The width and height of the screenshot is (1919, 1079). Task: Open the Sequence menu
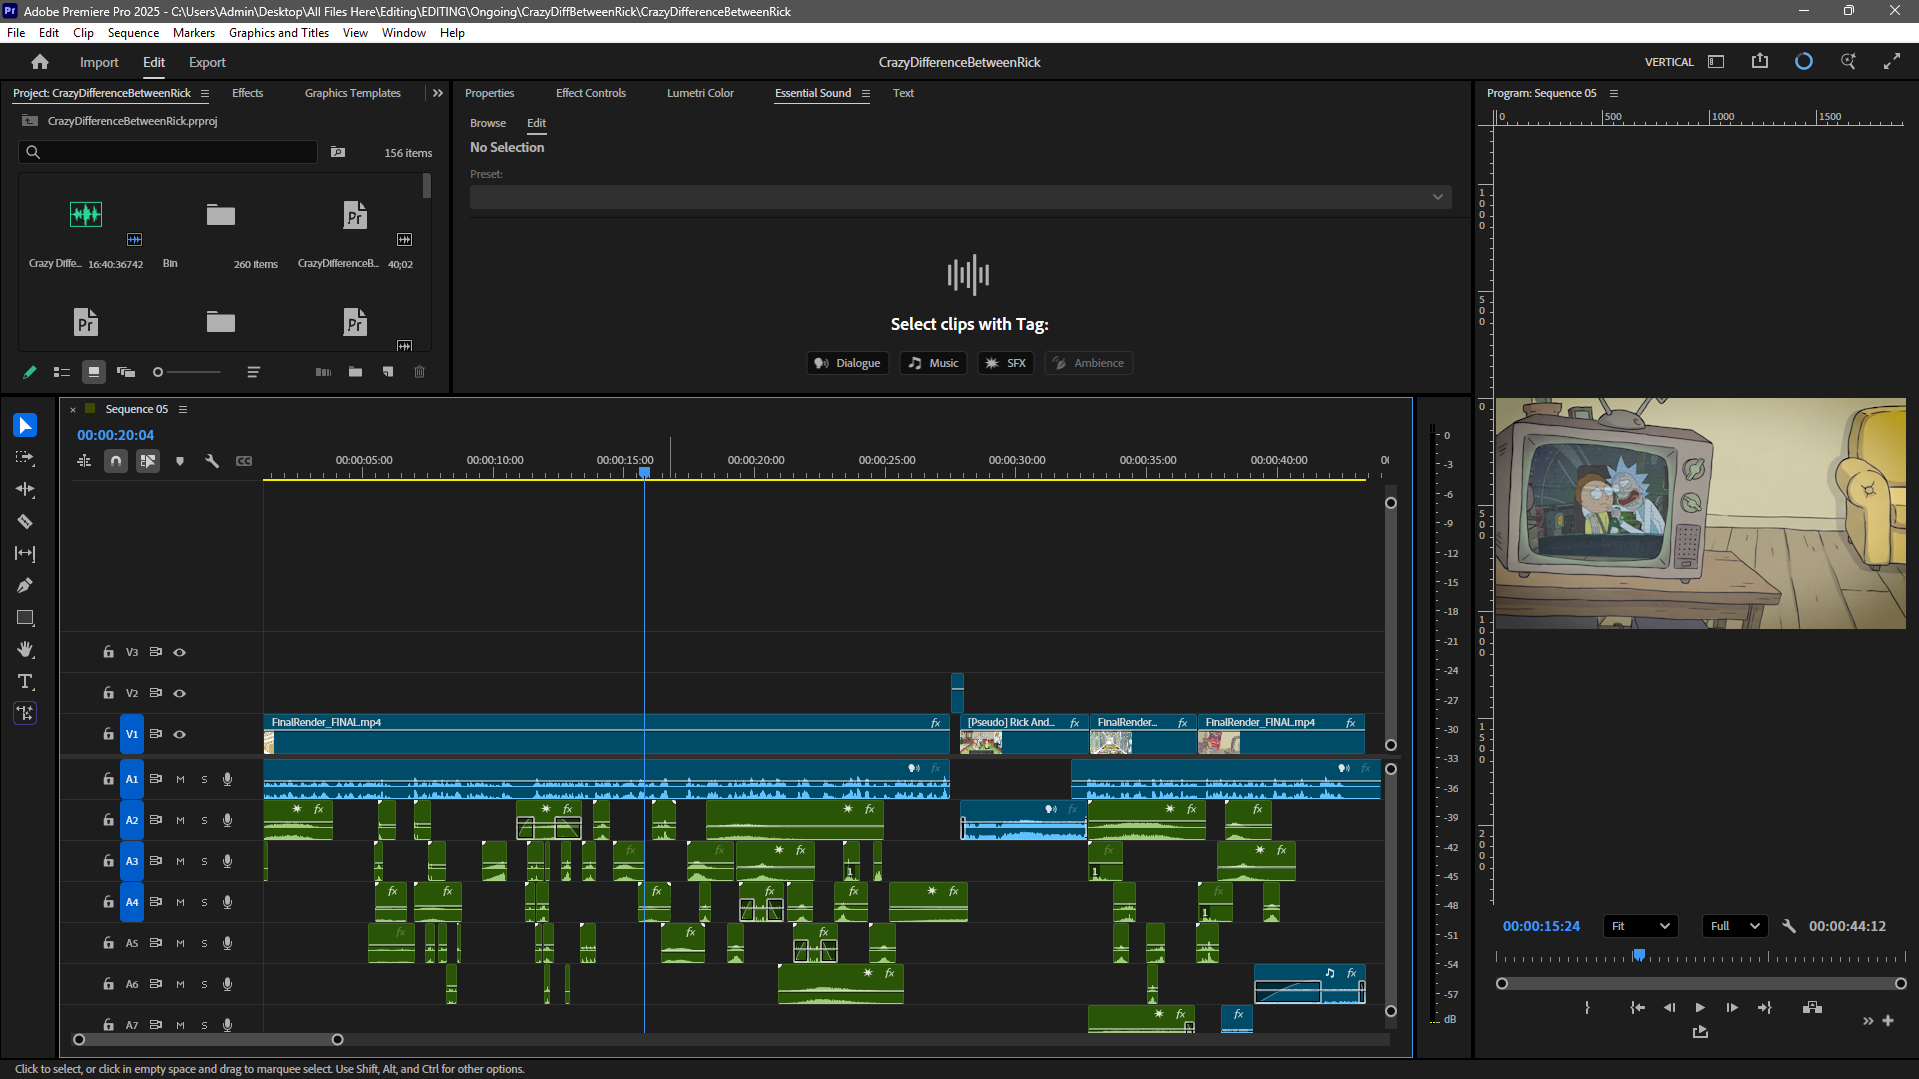coord(133,33)
